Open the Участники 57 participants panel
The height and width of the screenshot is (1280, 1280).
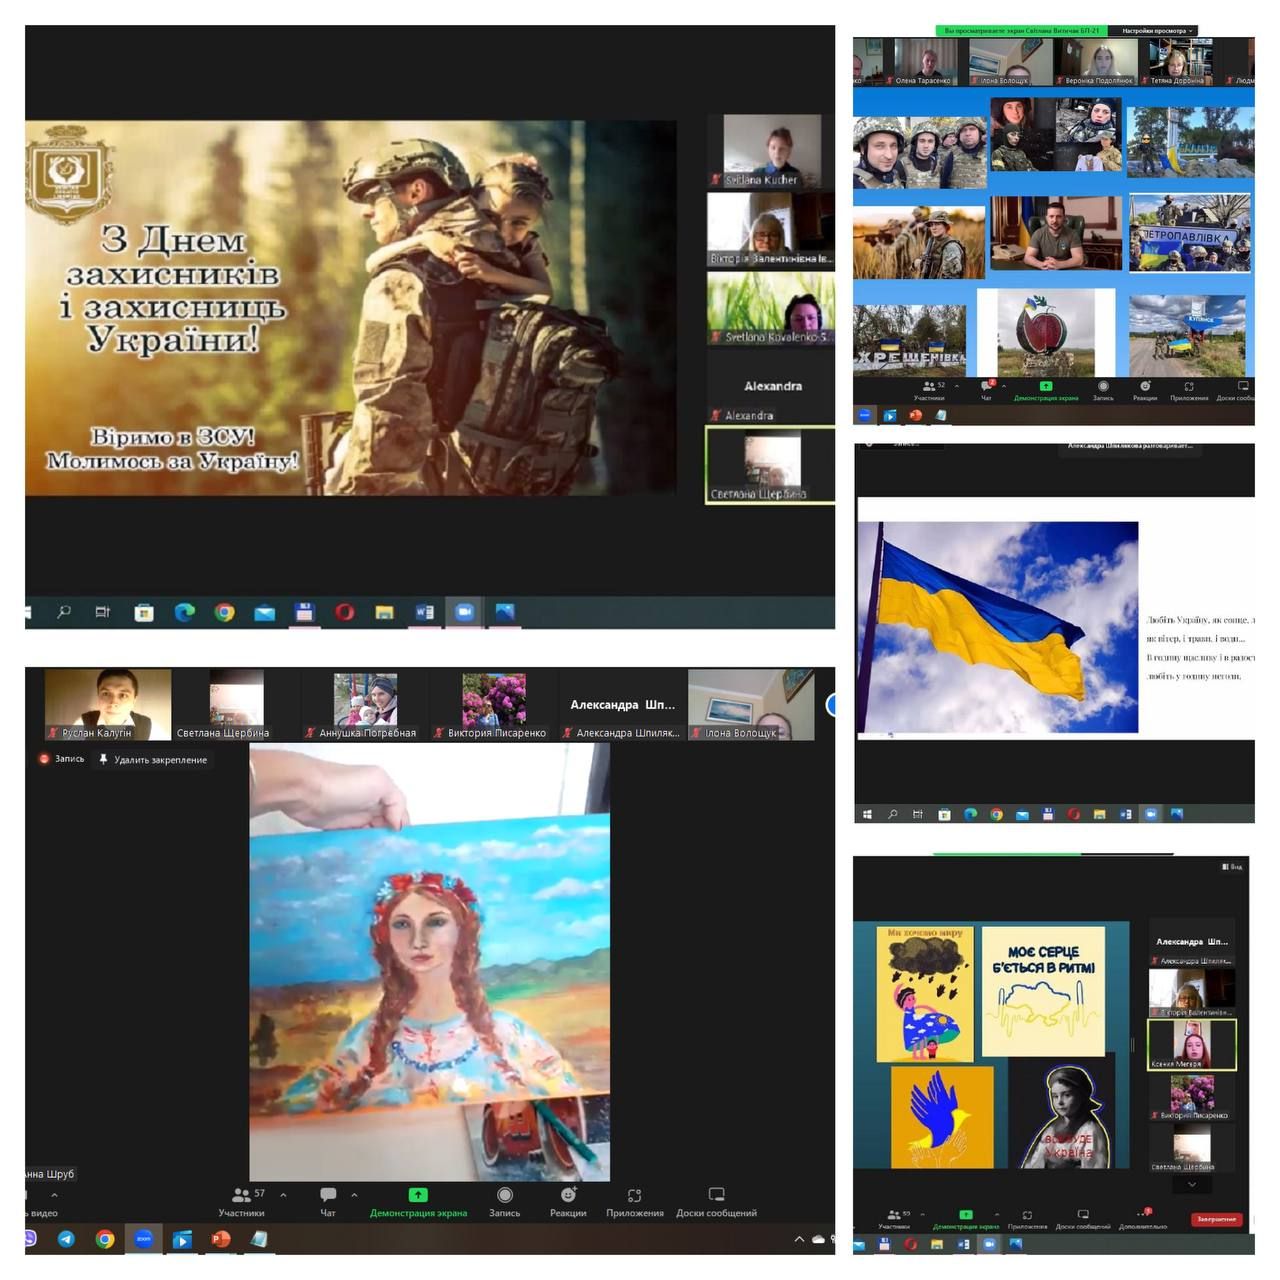click(x=242, y=1200)
